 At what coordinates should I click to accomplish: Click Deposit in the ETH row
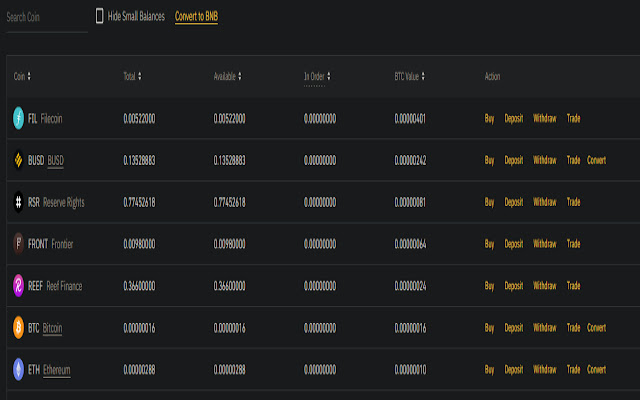click(x=513, y=369)
